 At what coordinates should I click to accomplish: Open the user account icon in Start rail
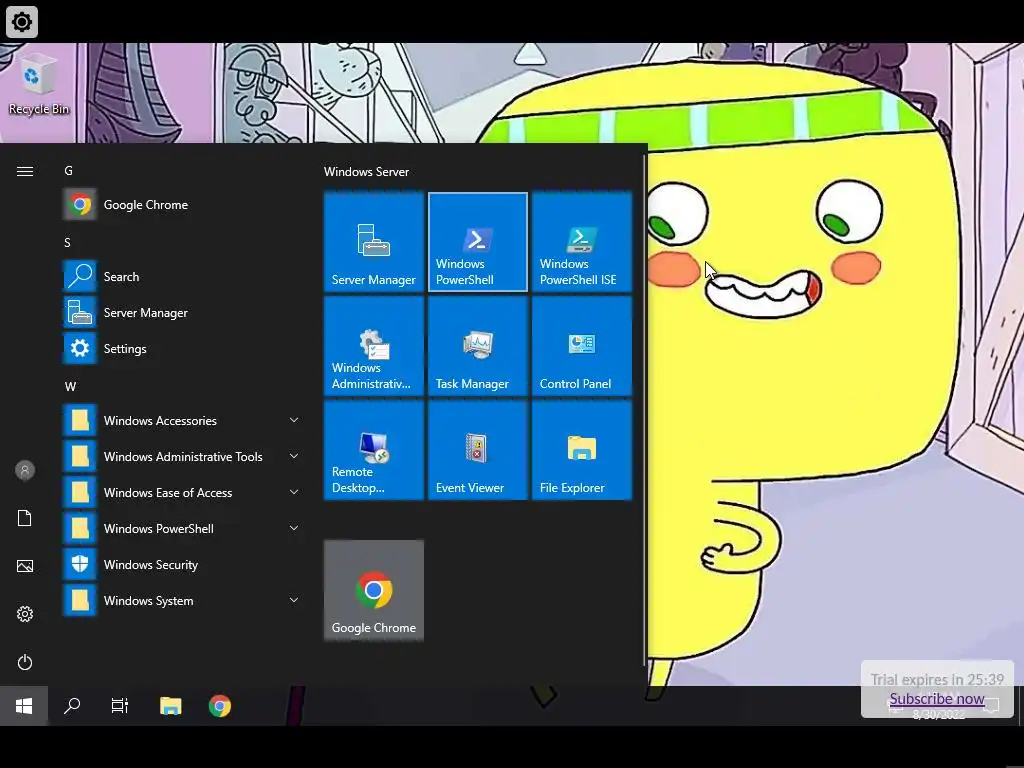coord(25,470)
